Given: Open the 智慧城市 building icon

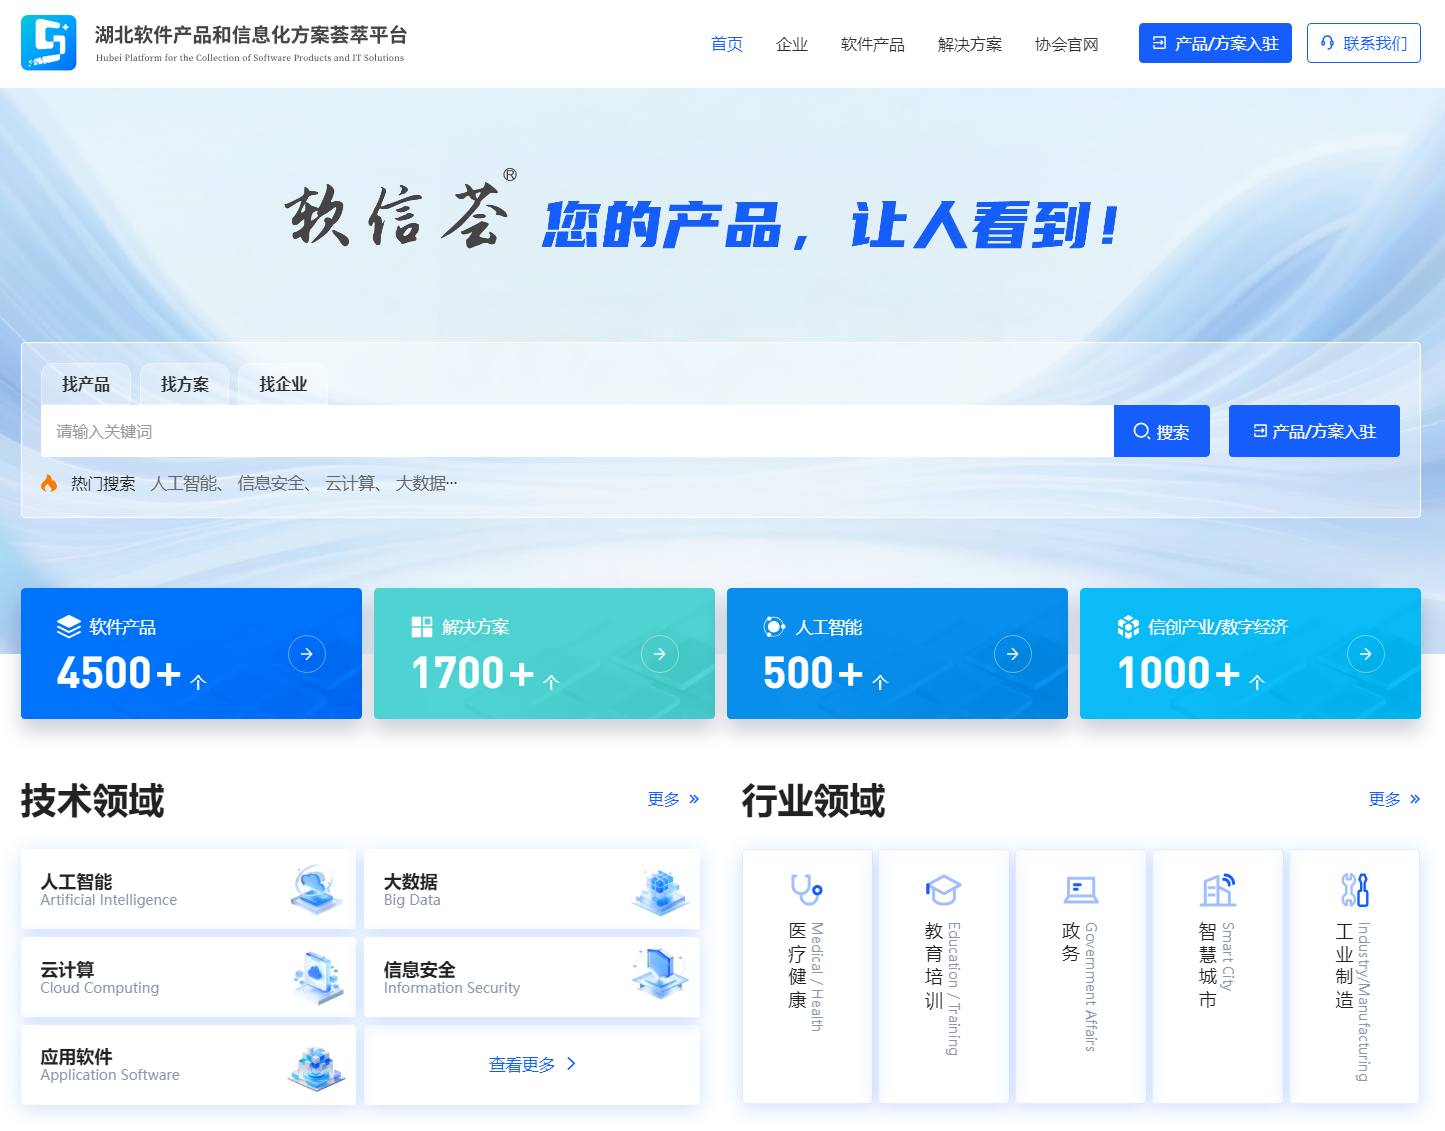Looking at the screenshot, I should click(1217, 889).
